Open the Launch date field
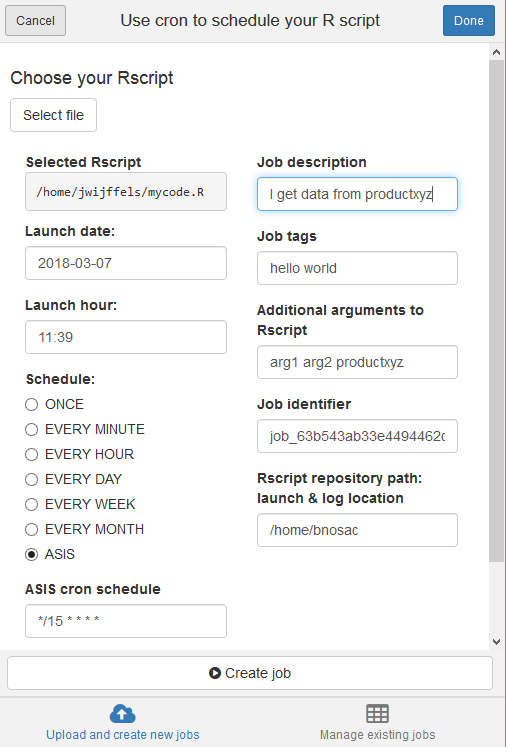Viewport: 506px width, 747px height. 126,263
